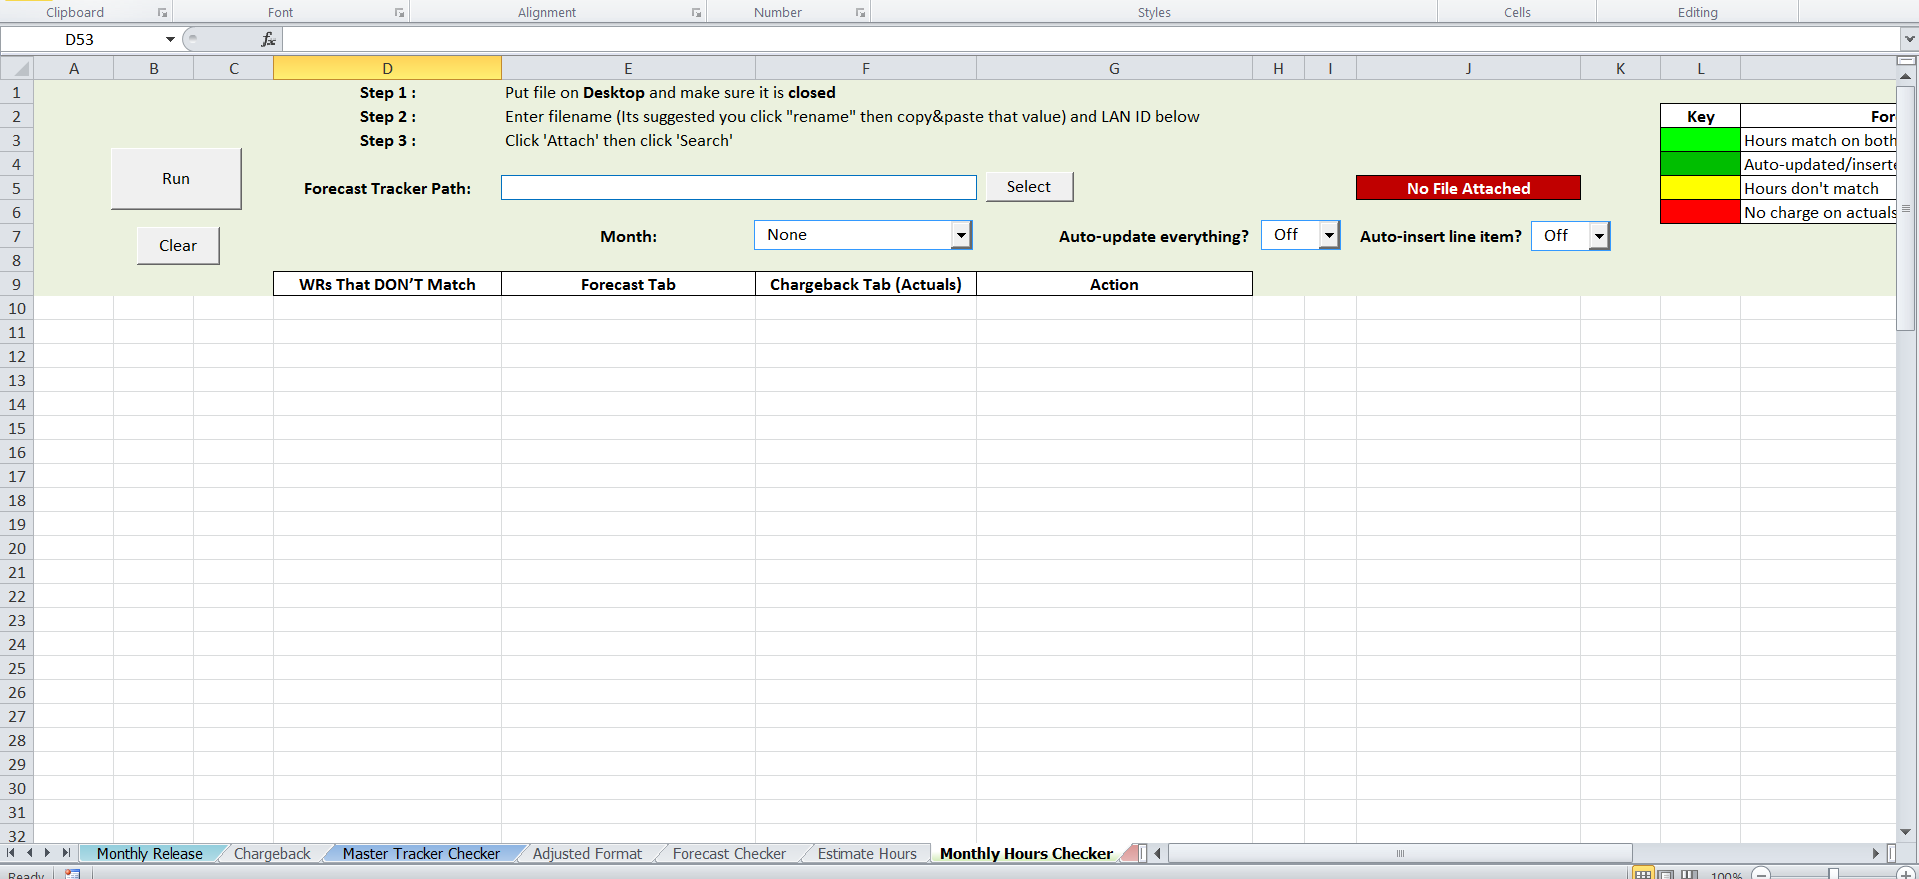This screenshot has height=879, width=1919.
Task: Open the Adjusted Format sheet tab
Action: 587,853
